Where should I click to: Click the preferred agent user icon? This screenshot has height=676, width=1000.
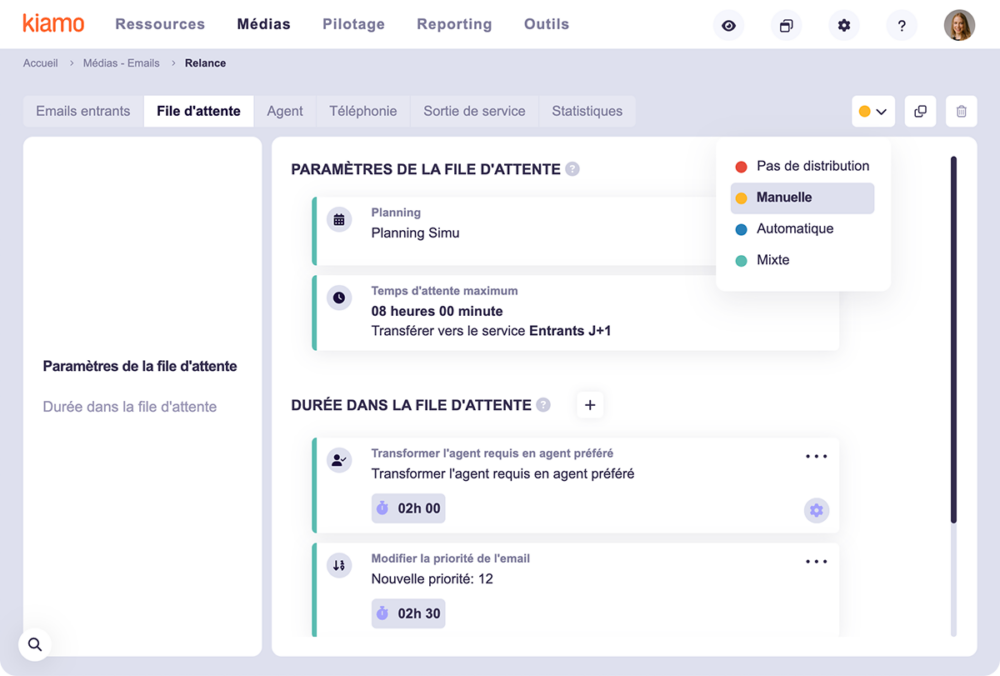(x=339, y=460)
